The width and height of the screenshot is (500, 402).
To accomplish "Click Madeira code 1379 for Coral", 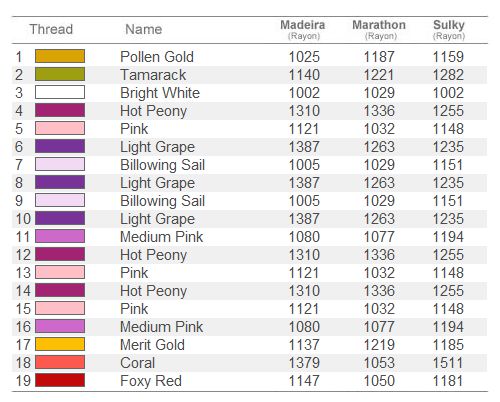I will click(x=304, y=363).
